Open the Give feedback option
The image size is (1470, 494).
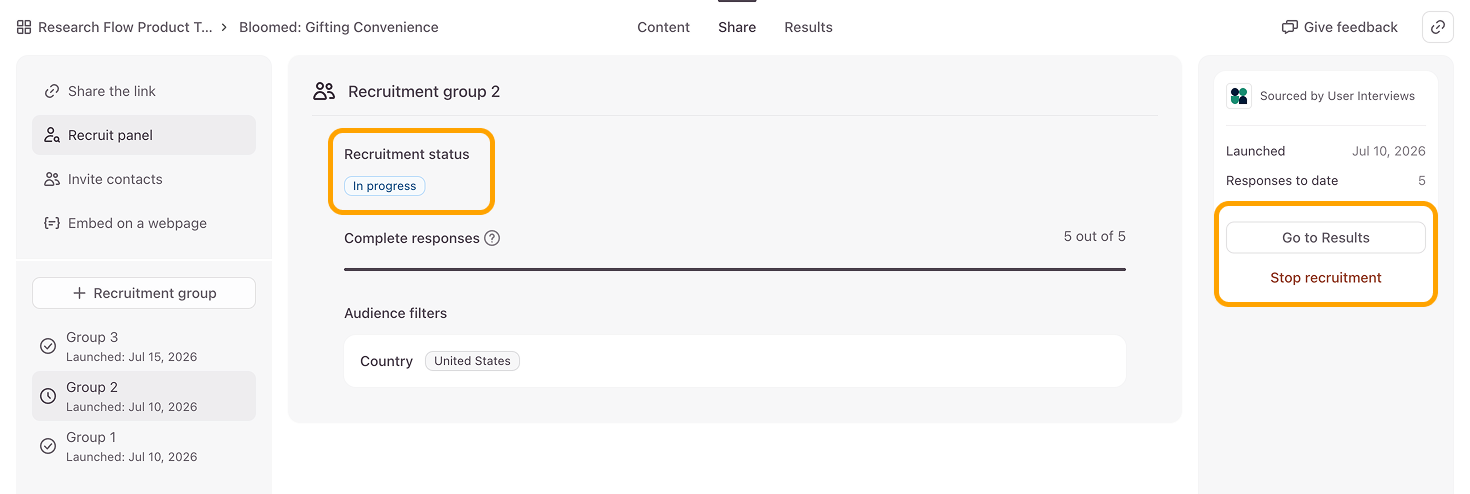pos(1340,27)
